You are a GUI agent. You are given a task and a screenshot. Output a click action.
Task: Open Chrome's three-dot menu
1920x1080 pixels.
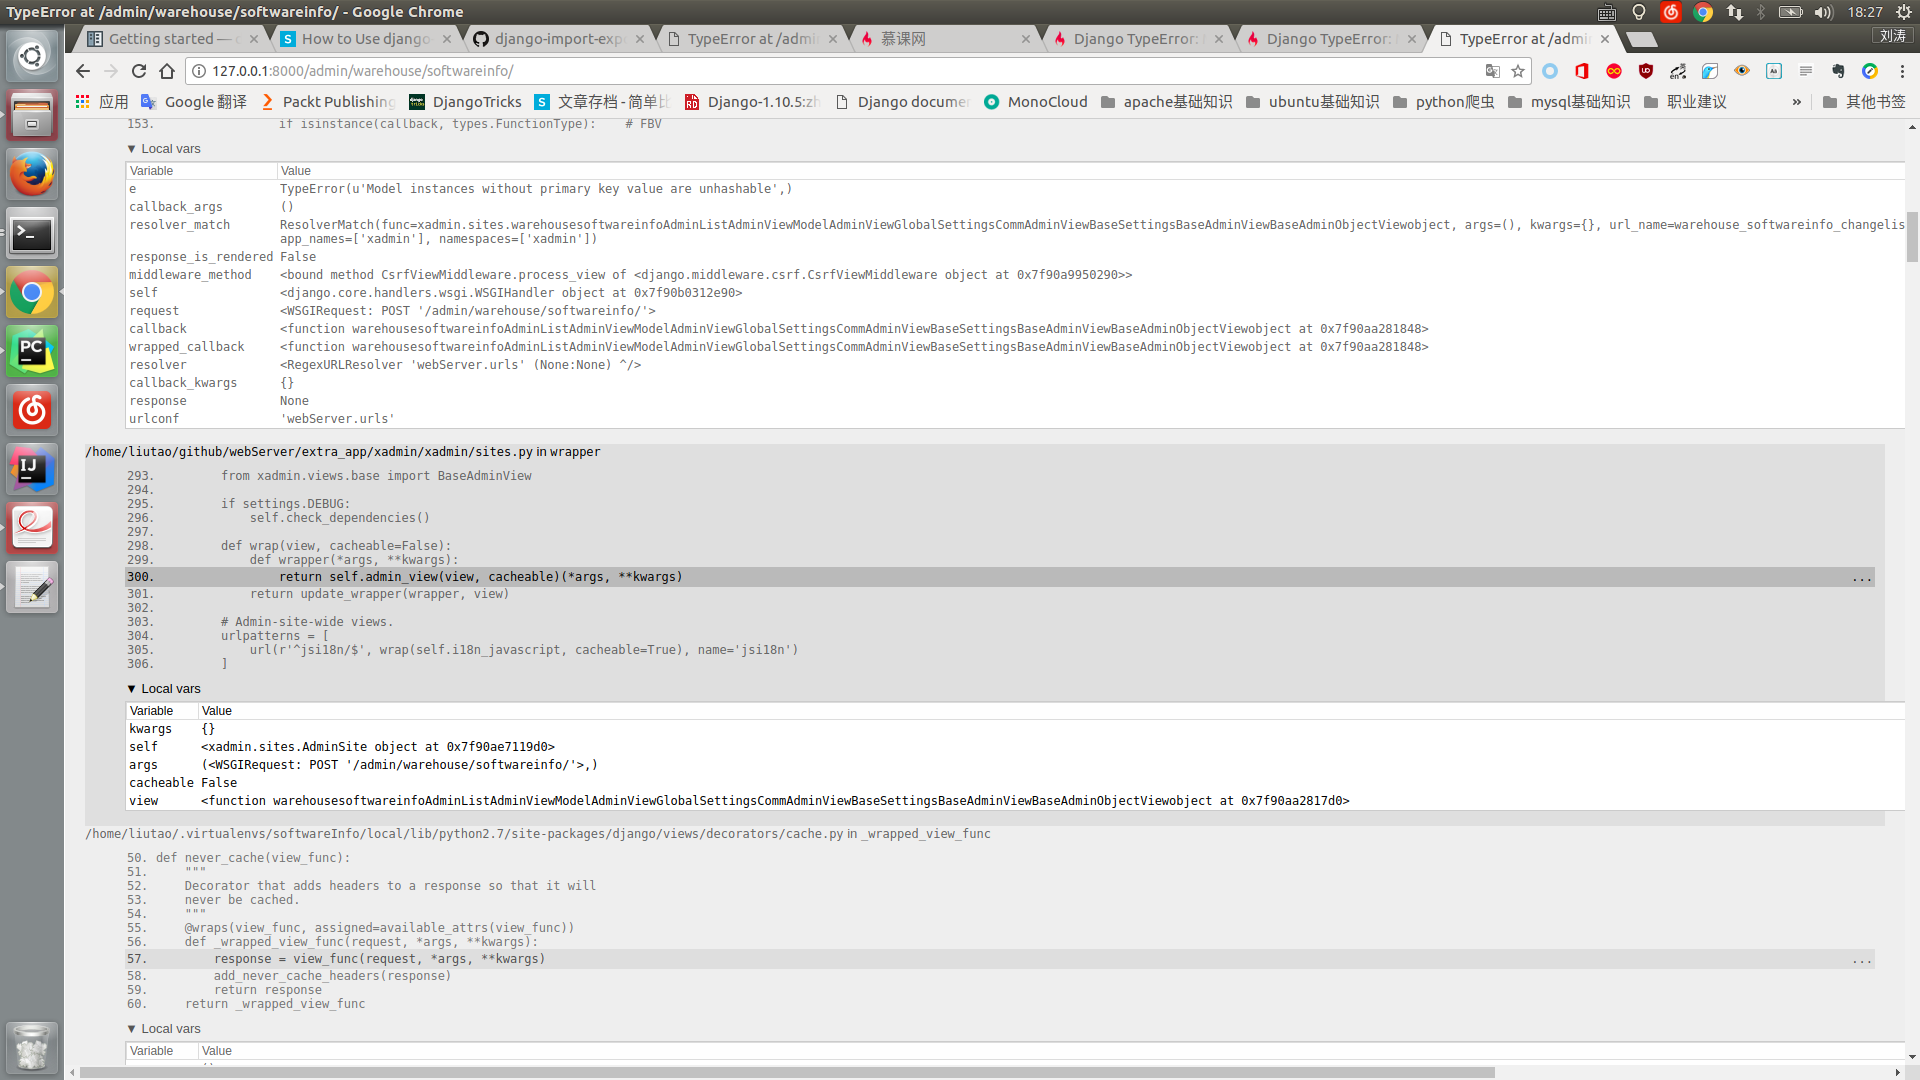point(1903,71)
